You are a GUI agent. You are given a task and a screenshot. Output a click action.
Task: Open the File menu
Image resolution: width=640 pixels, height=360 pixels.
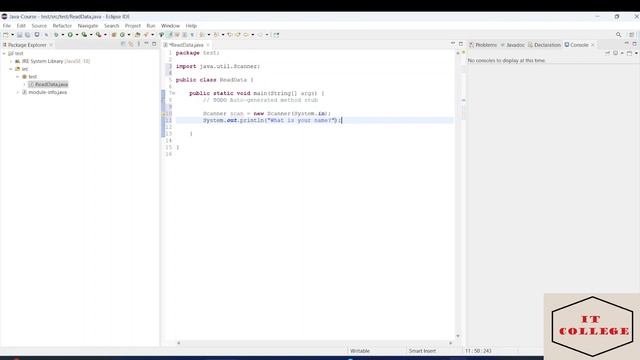point(7,26)
